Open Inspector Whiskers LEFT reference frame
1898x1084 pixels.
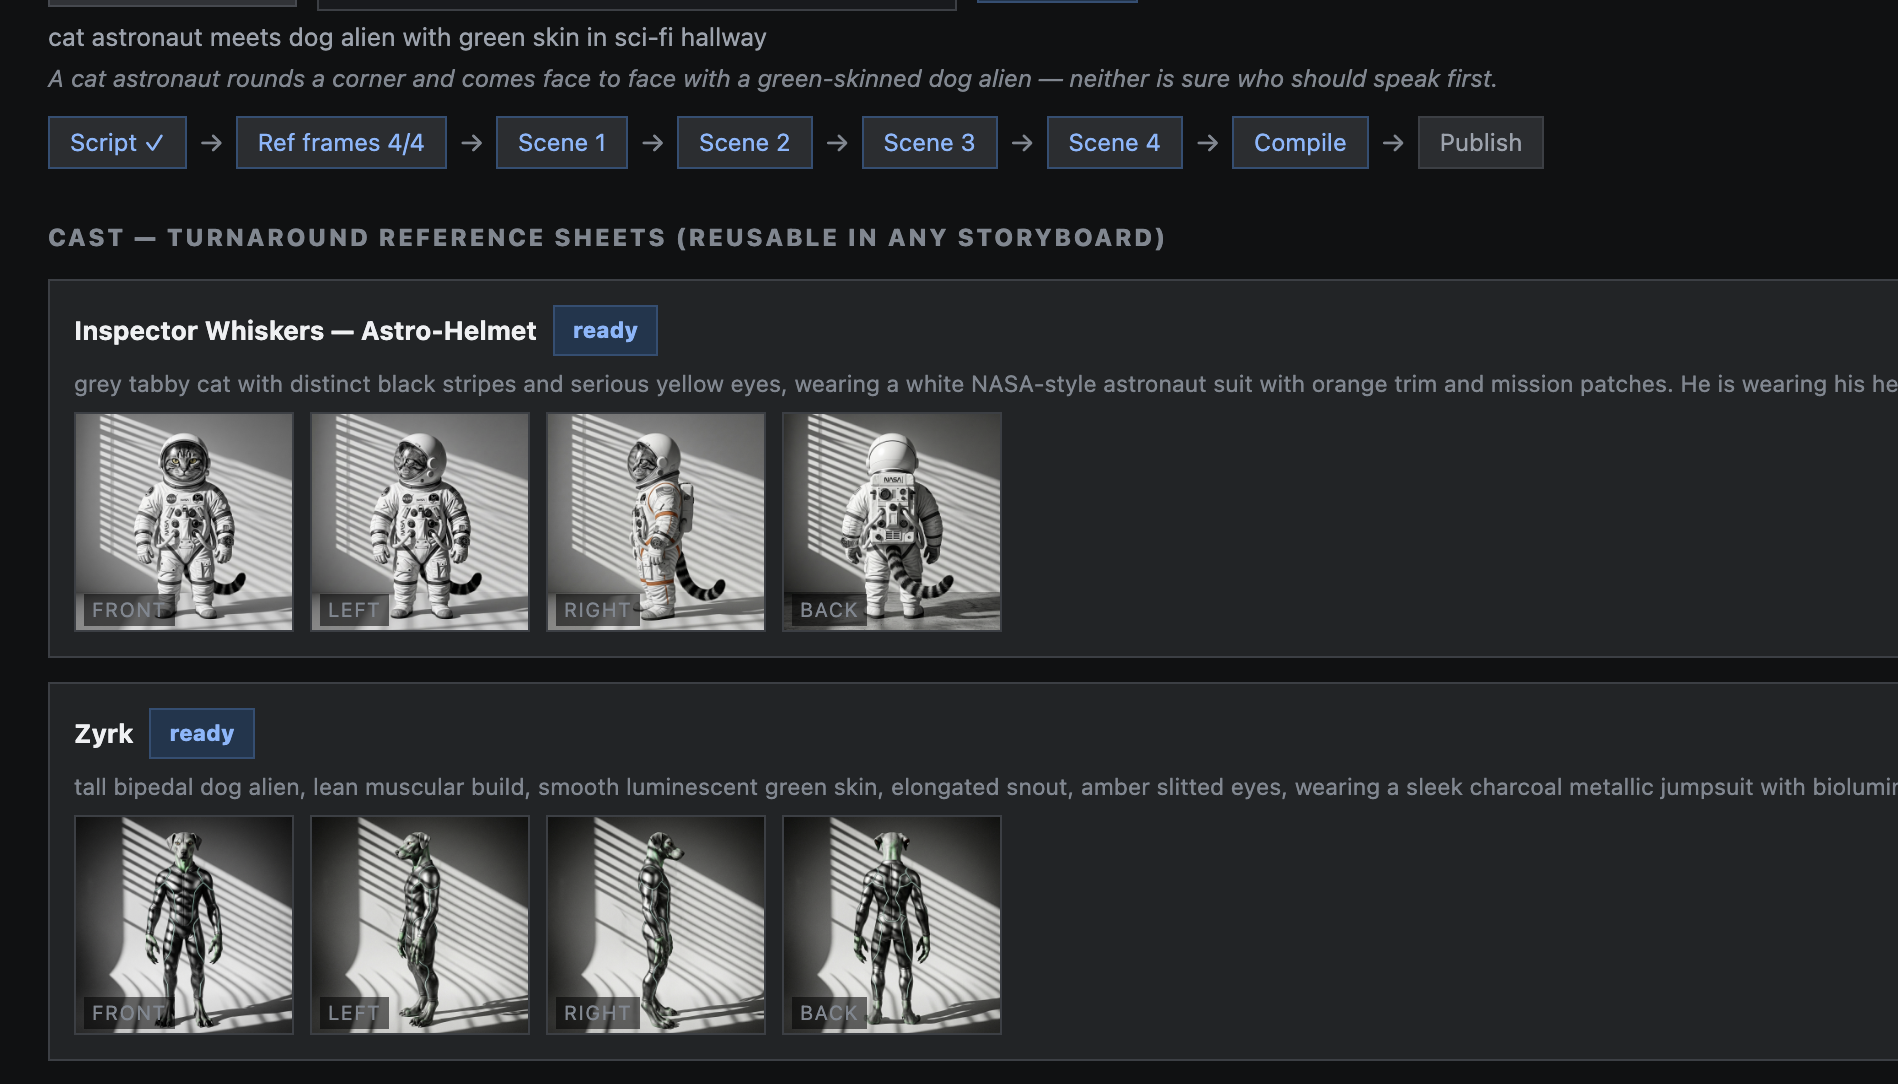(x=420, y=522)
